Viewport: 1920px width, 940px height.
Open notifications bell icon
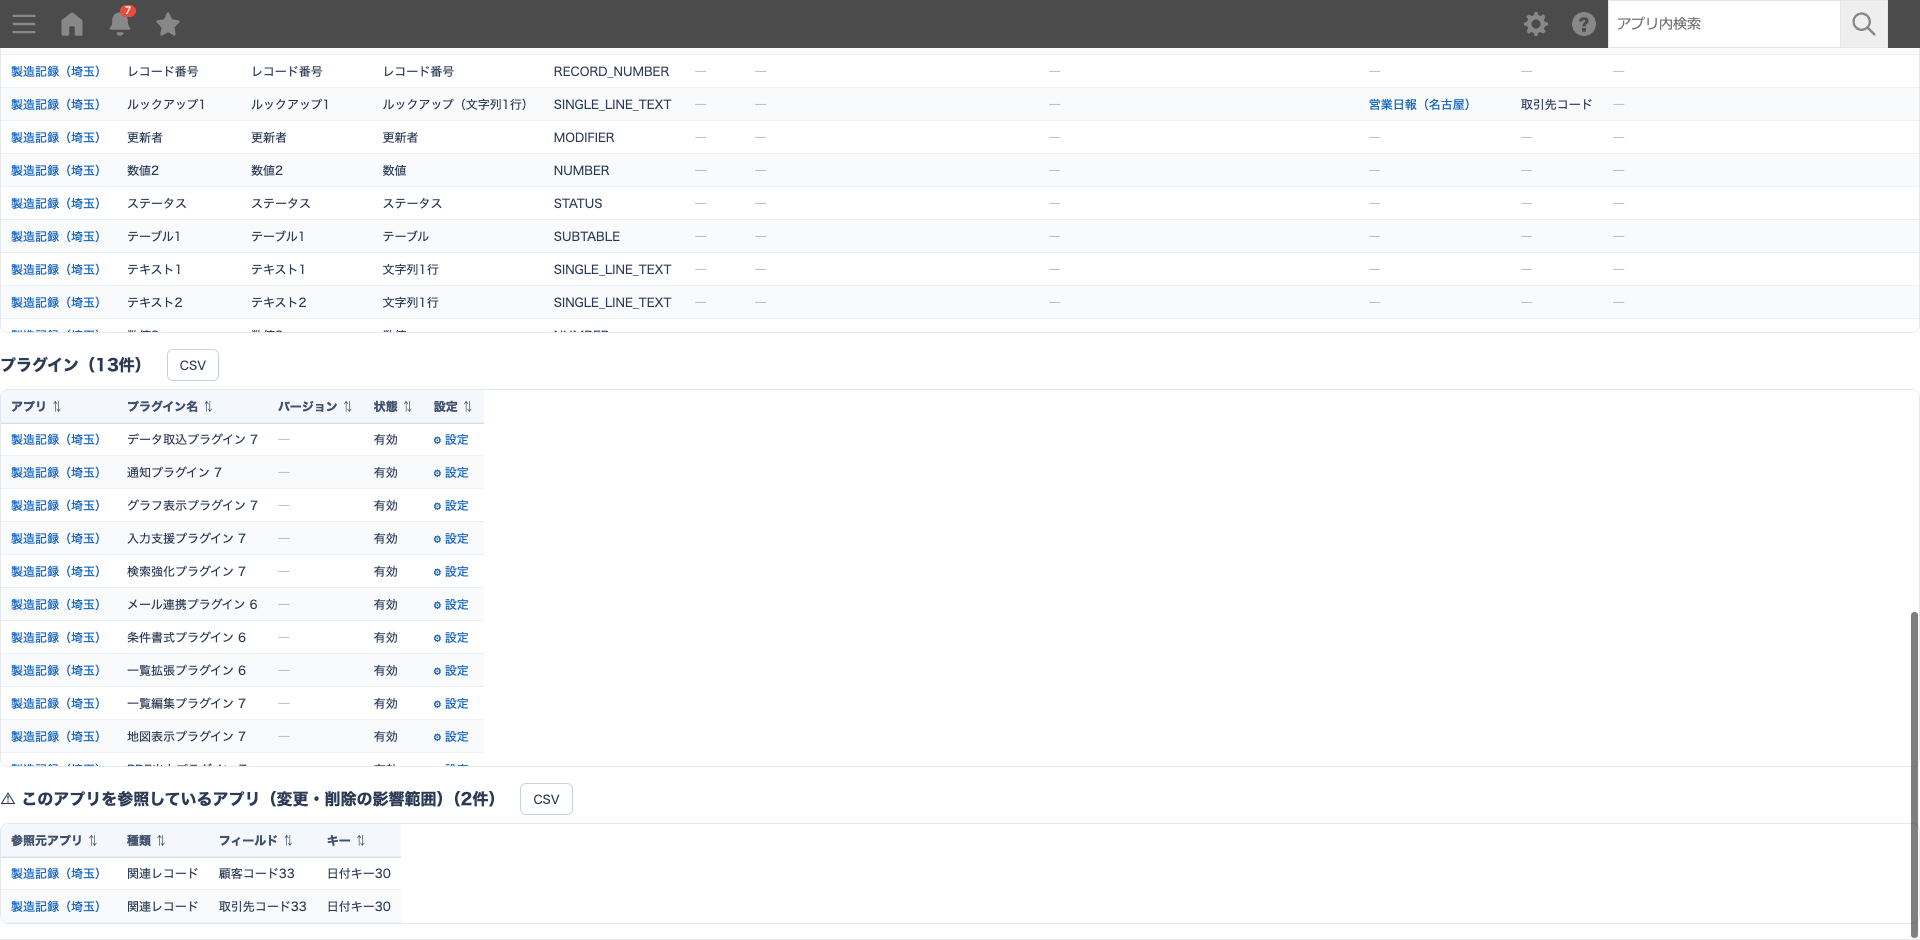click(120, 23)
